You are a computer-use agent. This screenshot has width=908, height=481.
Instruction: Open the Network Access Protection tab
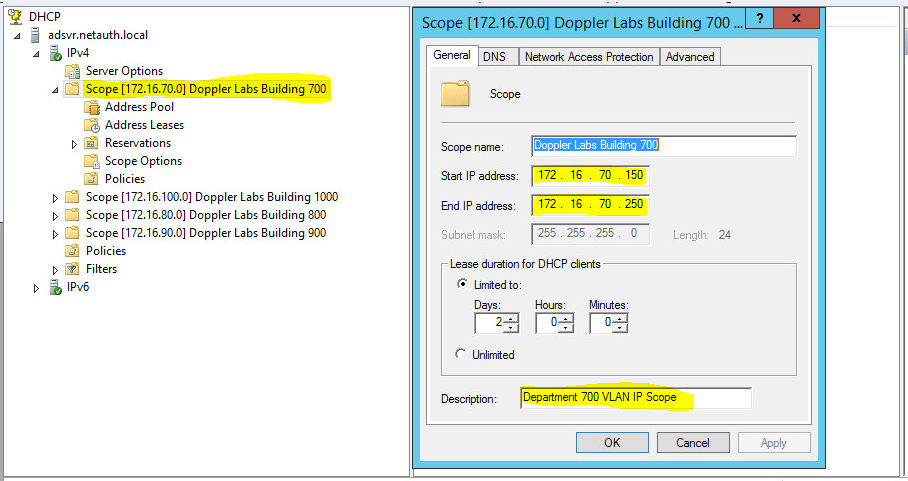coord(589,57)
